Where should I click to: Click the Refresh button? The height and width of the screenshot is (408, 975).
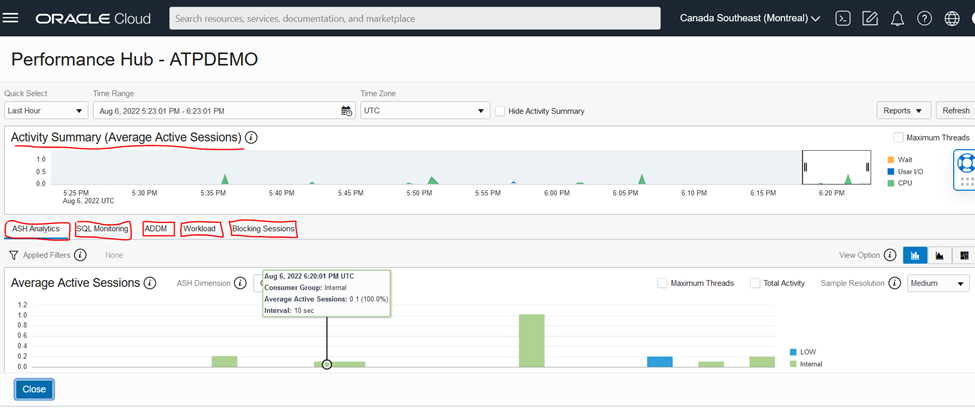pyautogui.click(x=955, y=111)
